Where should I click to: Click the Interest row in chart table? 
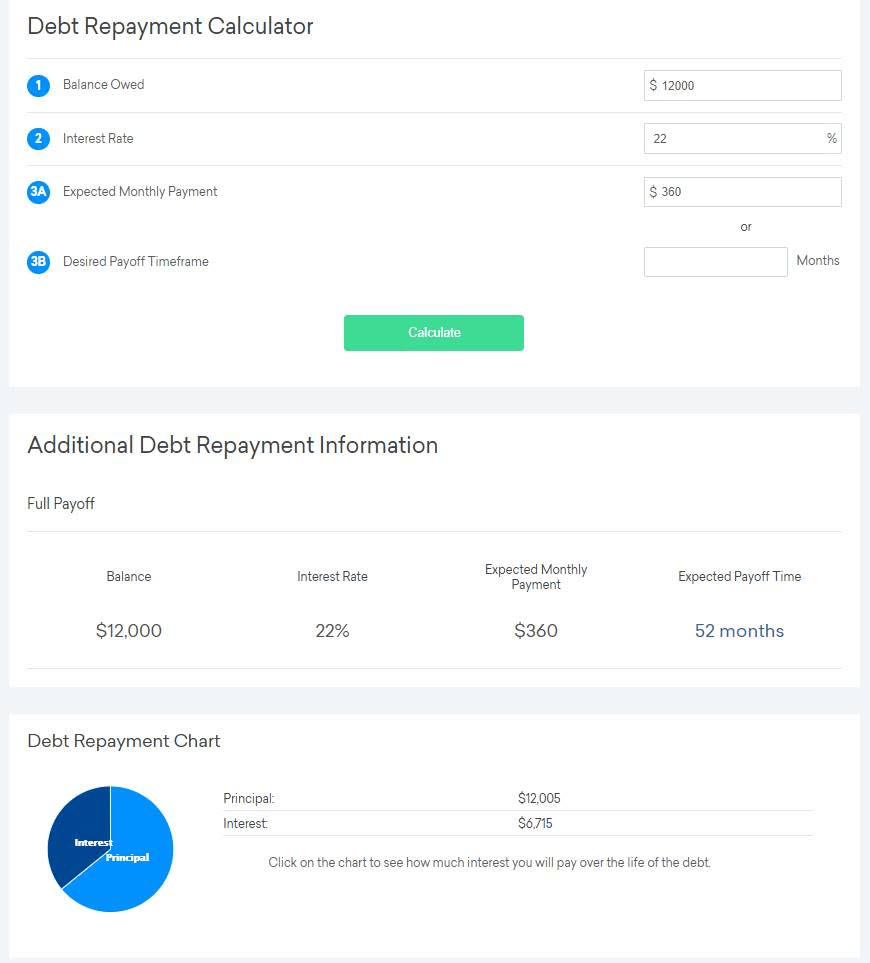[x=517, y=824]
